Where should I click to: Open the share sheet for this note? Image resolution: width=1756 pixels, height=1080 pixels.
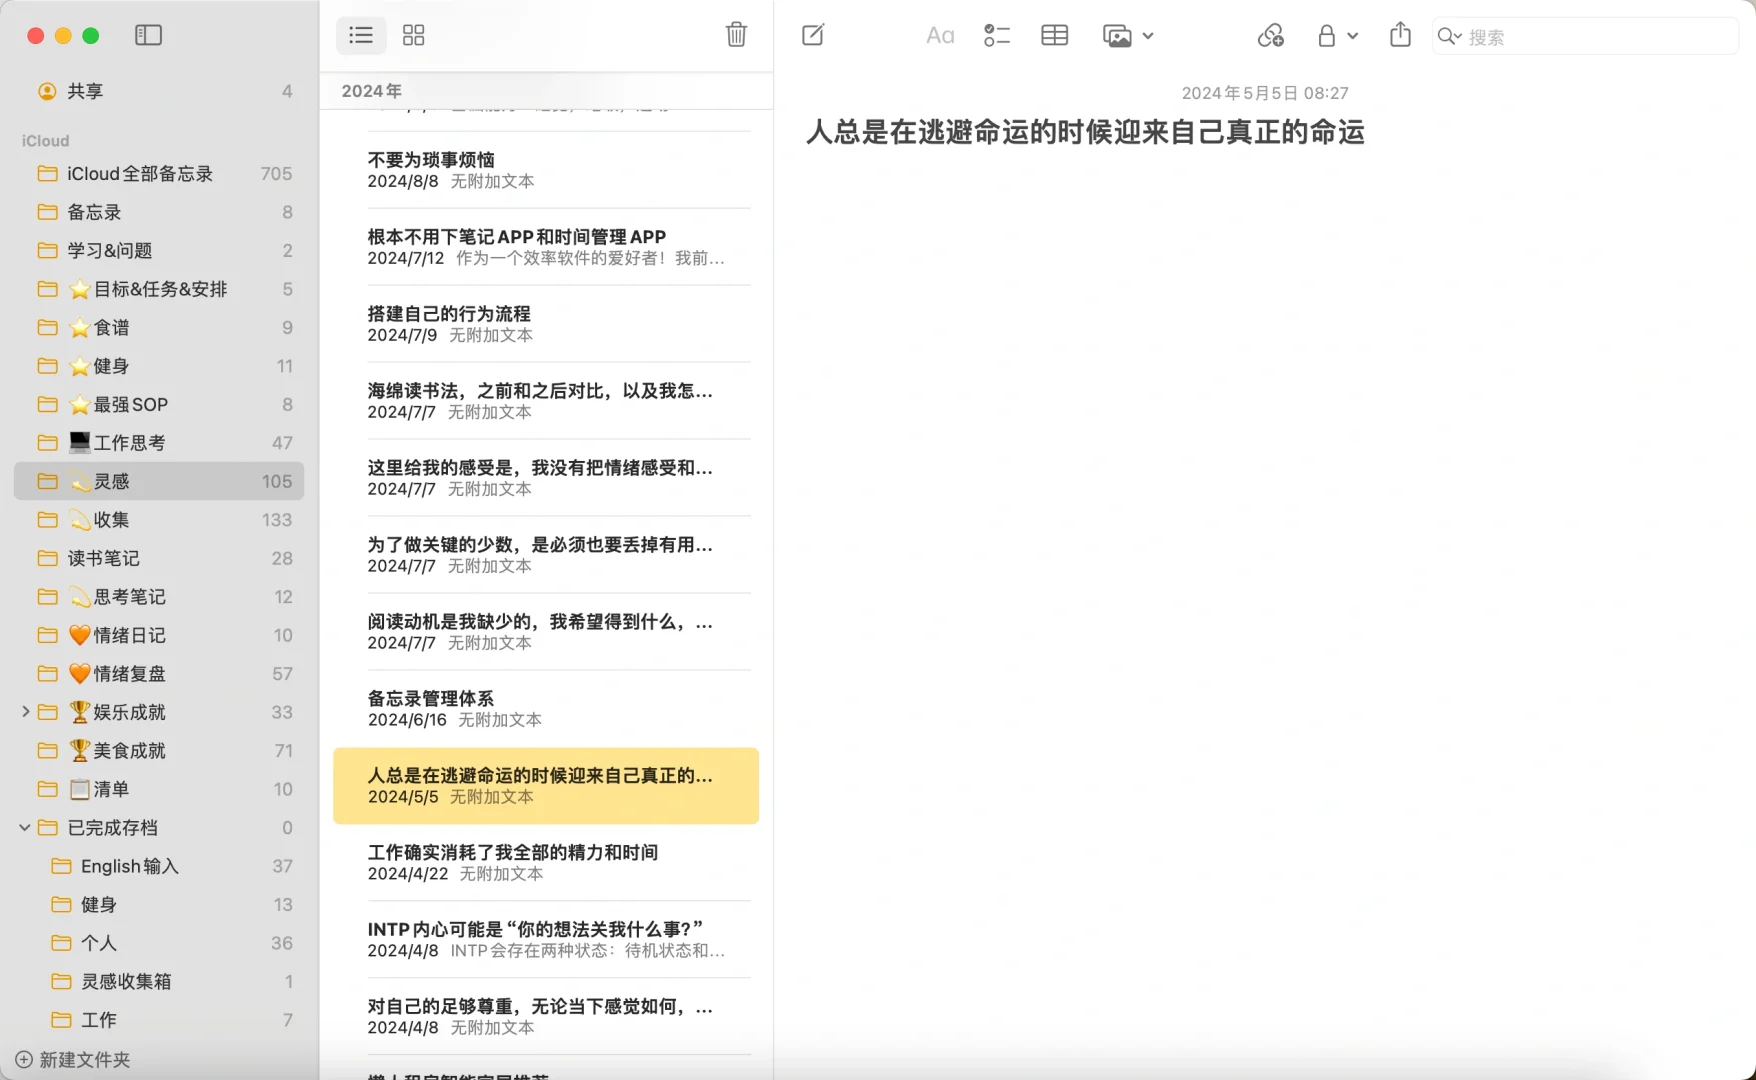1399,35
